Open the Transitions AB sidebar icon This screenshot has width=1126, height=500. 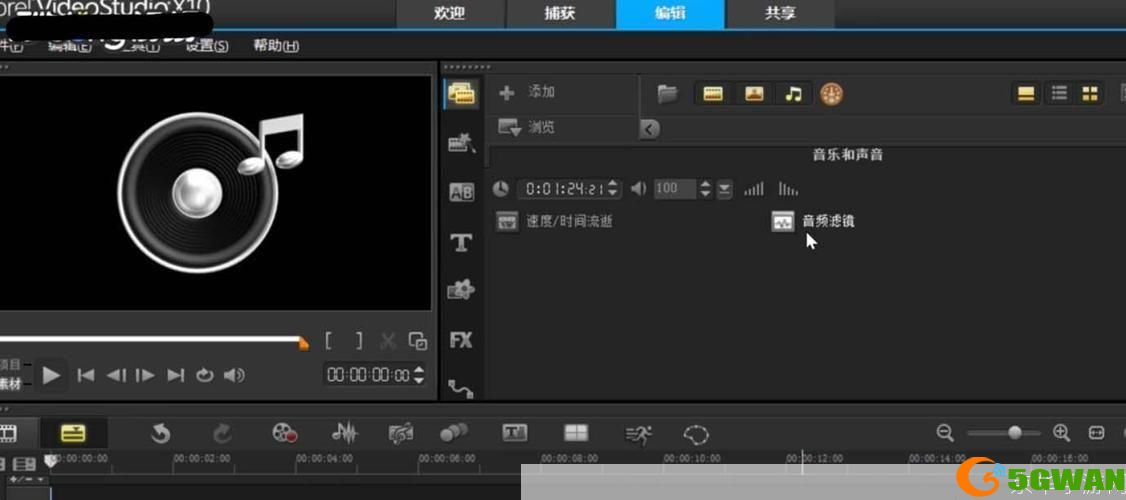coord(461,192)
